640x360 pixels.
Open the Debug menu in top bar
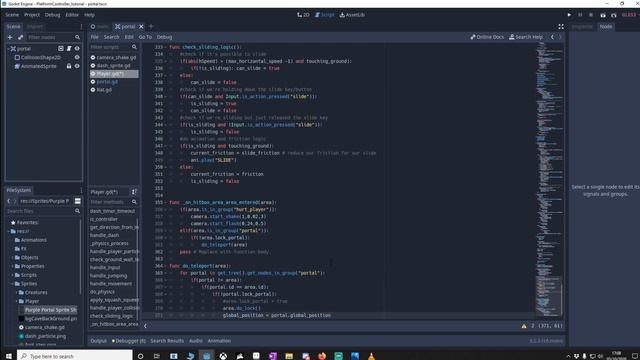[52, 15]
